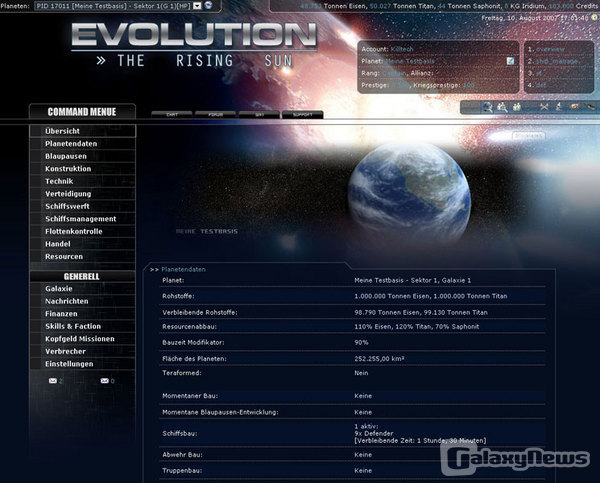The image size is (600, 483).
Task: Click the edit planet name icon
Action: pyautogui.click(x=510, y=61)
